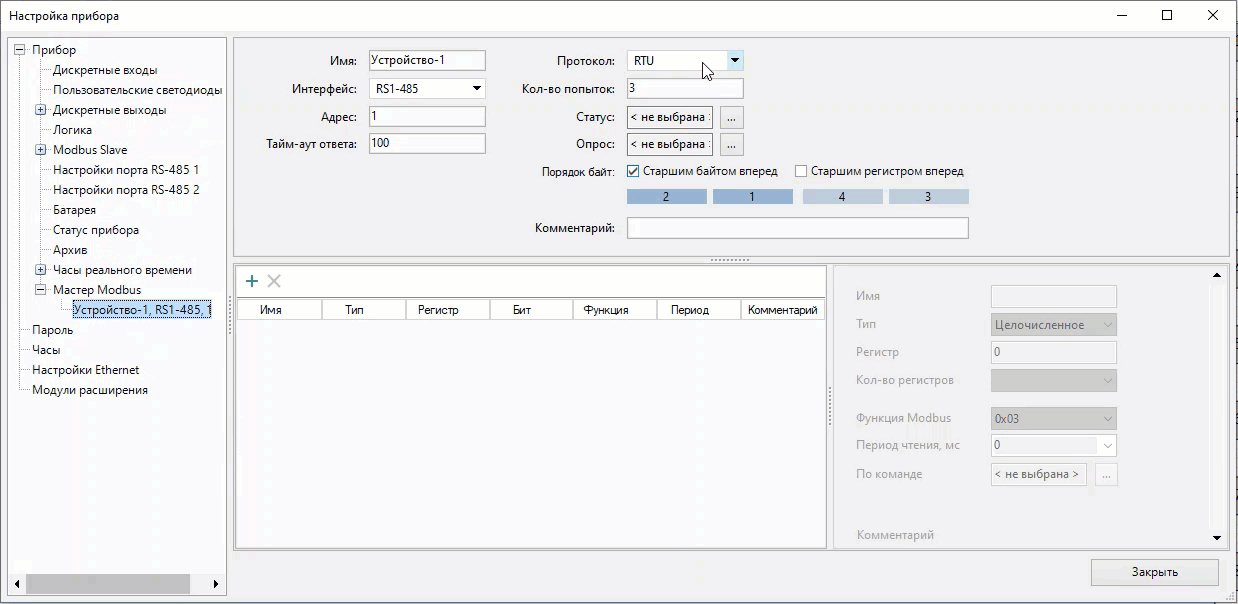Minimize the Настройка прибора window
The width and height of the screenshot is (1238, 604).
(x=1121, y=15)
